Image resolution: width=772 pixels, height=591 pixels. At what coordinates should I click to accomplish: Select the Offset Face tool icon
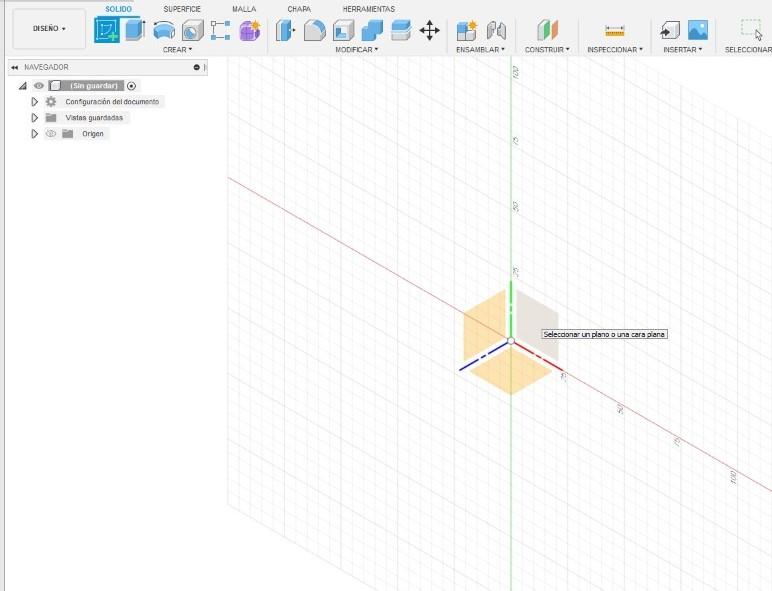click(401, 31)
